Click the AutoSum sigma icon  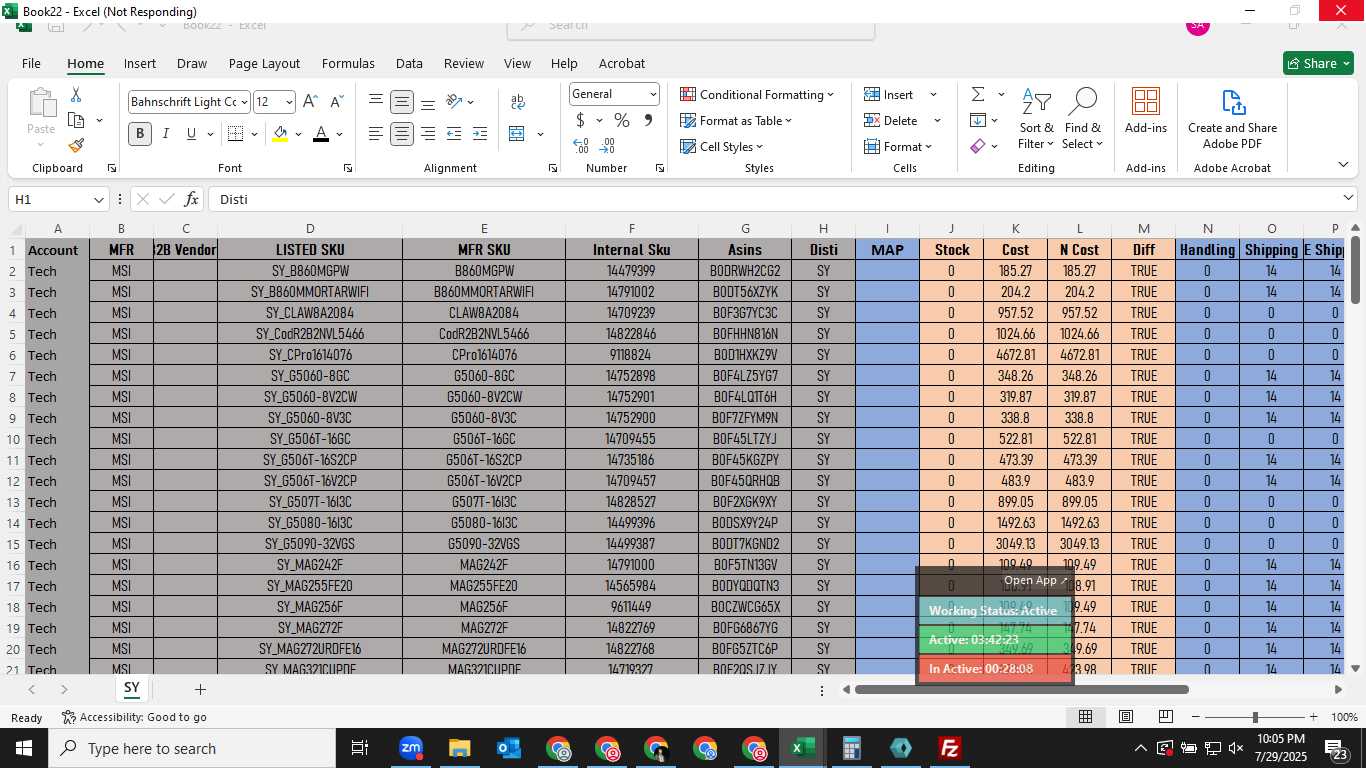point(978,94)
